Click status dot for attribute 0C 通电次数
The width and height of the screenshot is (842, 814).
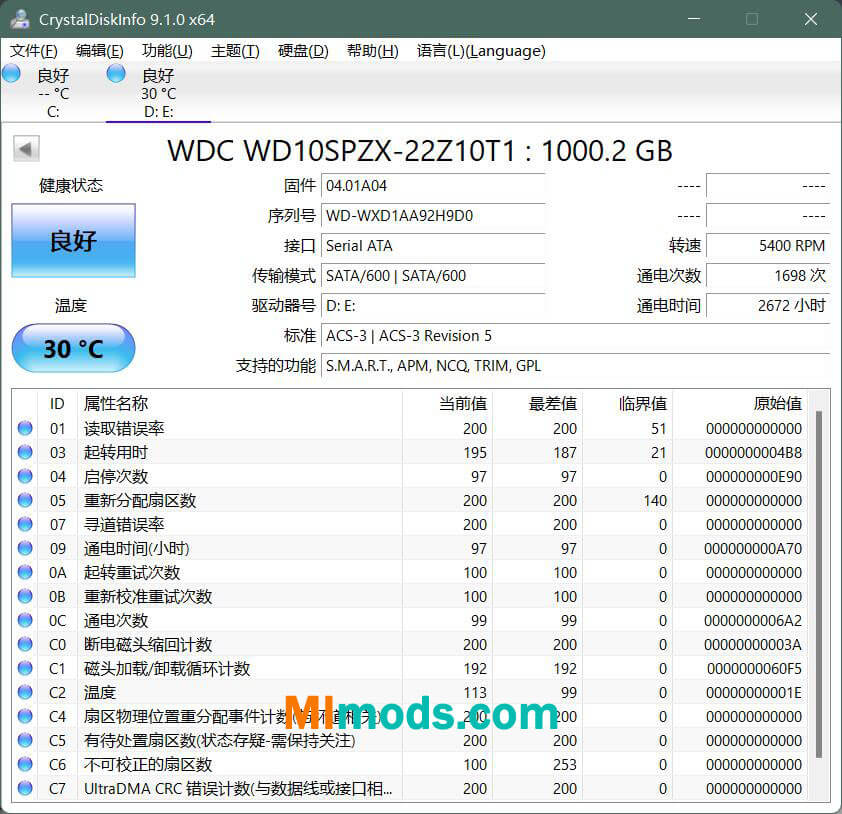pos(25,620)
